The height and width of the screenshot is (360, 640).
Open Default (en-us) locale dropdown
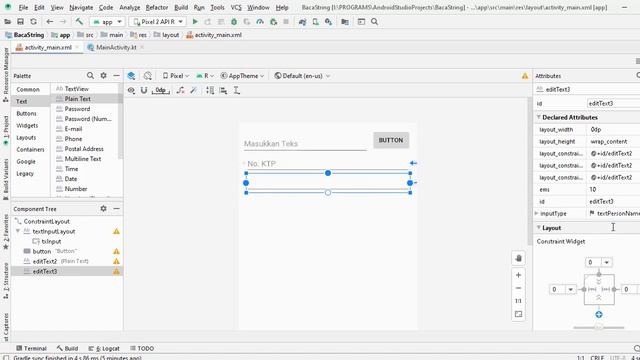point(302,76)
